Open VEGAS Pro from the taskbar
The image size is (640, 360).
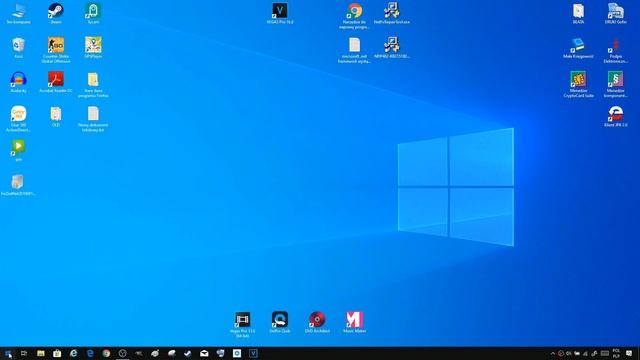point(253,353)
